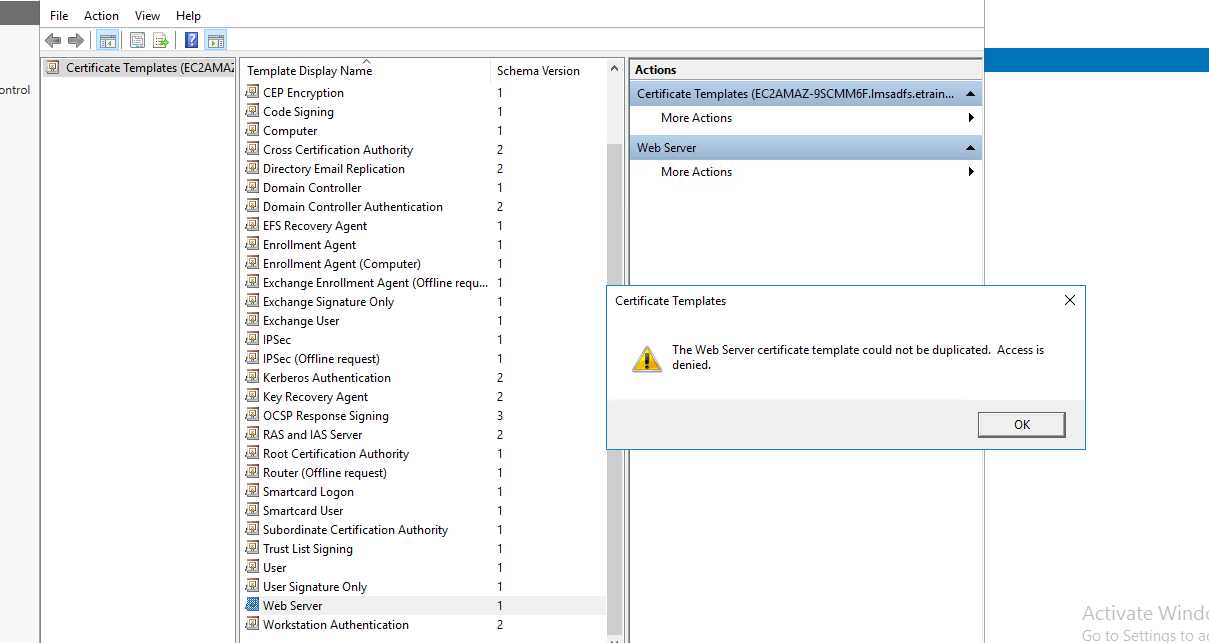Screen dimensions: 1209x643
Task: Click the warning icon in the dialog
Action: [x=646, y=356]
